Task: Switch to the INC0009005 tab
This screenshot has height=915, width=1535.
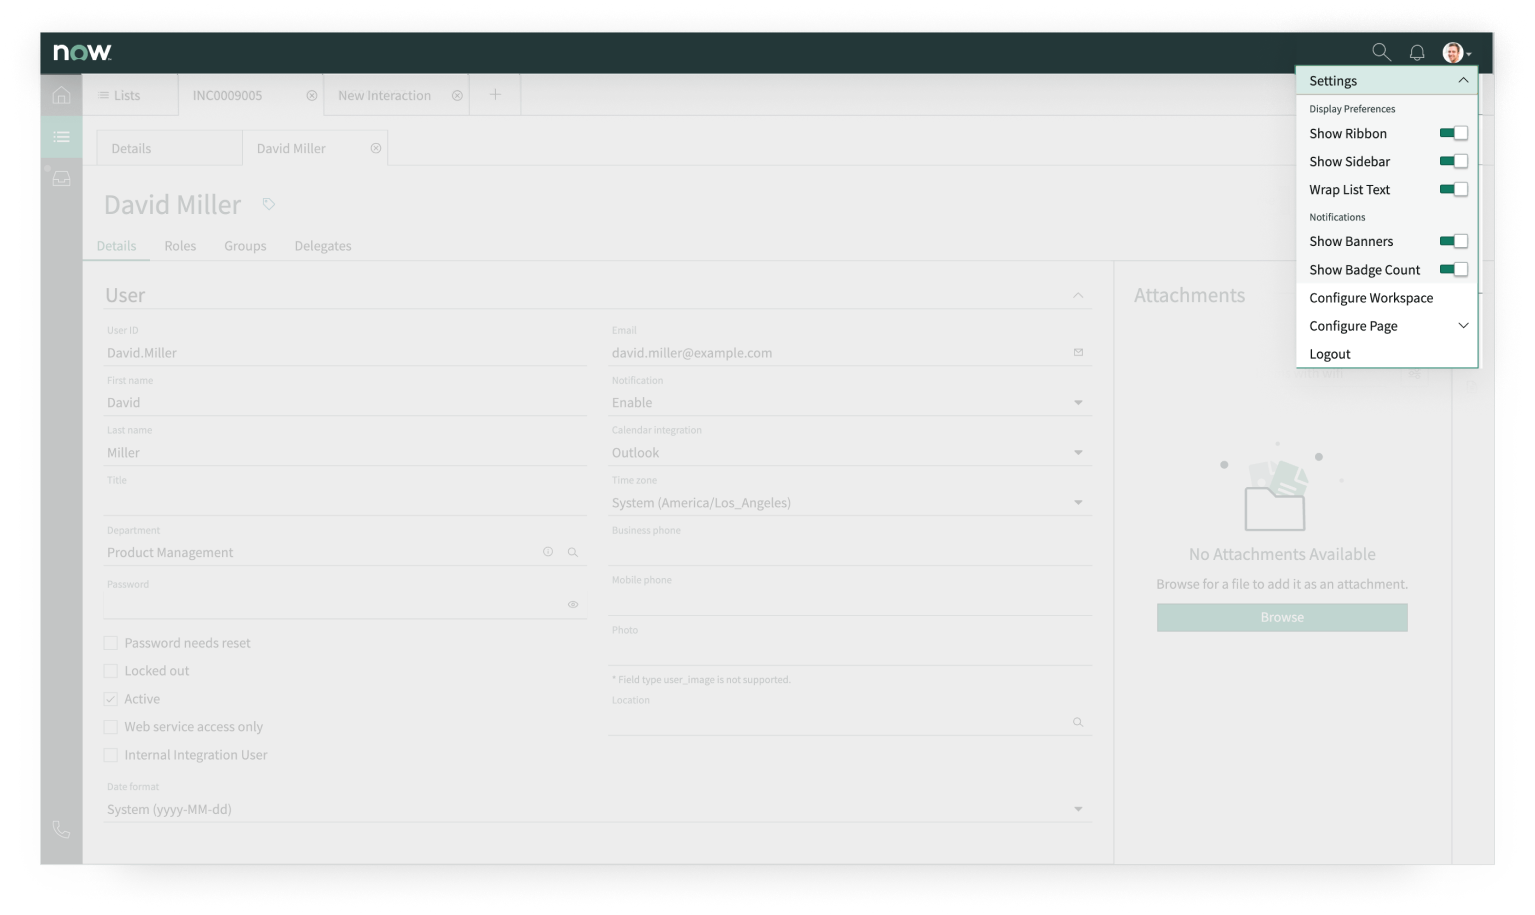Action: [x=250, y=95]
